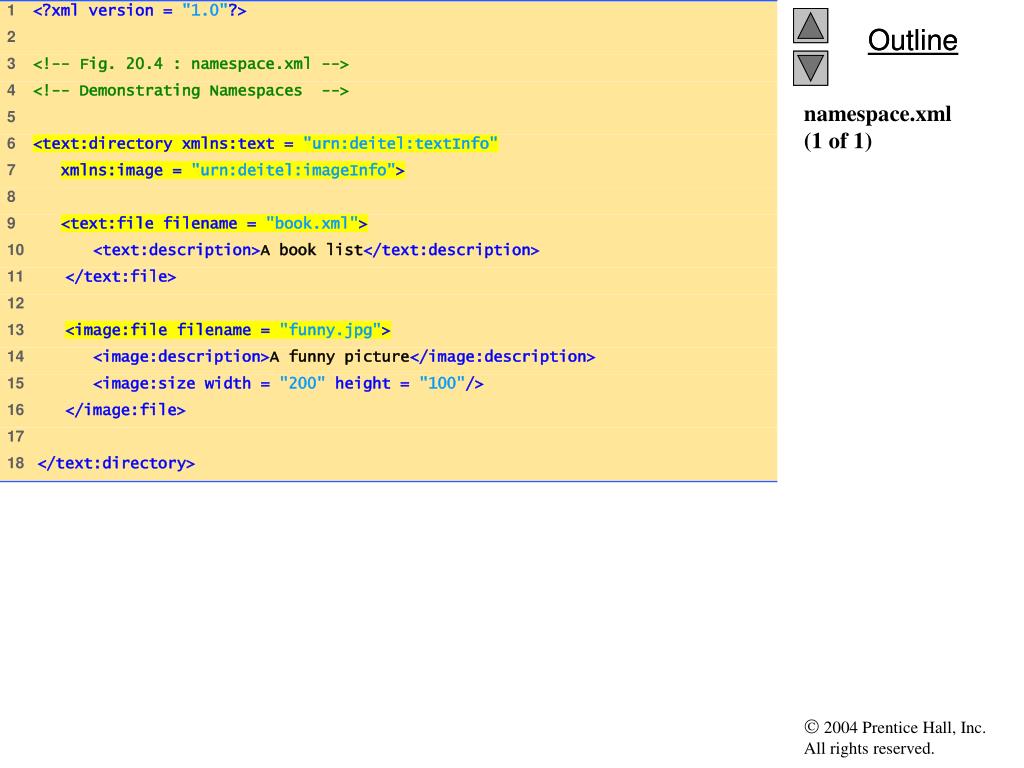The image size is (1024, 768).
Task: Open the Outline link
Action: click(x=912, y=40)
